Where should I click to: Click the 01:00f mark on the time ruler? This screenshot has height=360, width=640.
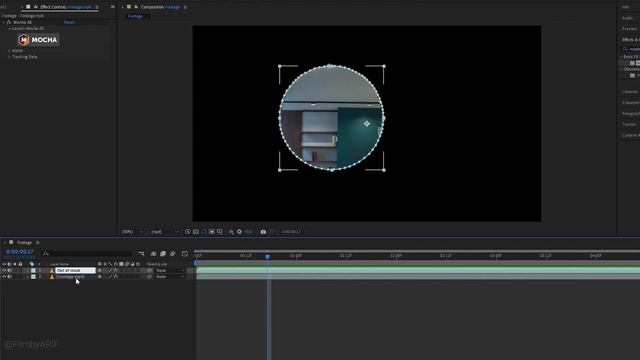(x=296, y=256)
